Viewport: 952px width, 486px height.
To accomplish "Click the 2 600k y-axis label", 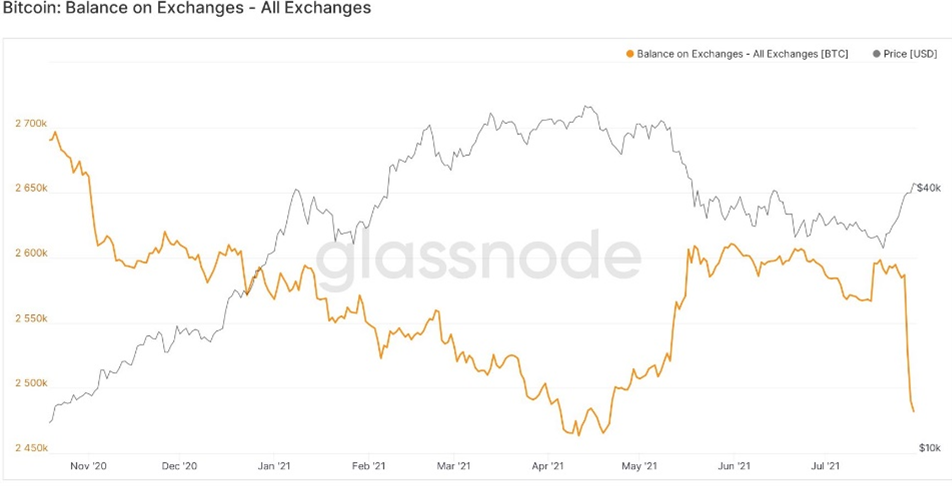I will (32, 254).
